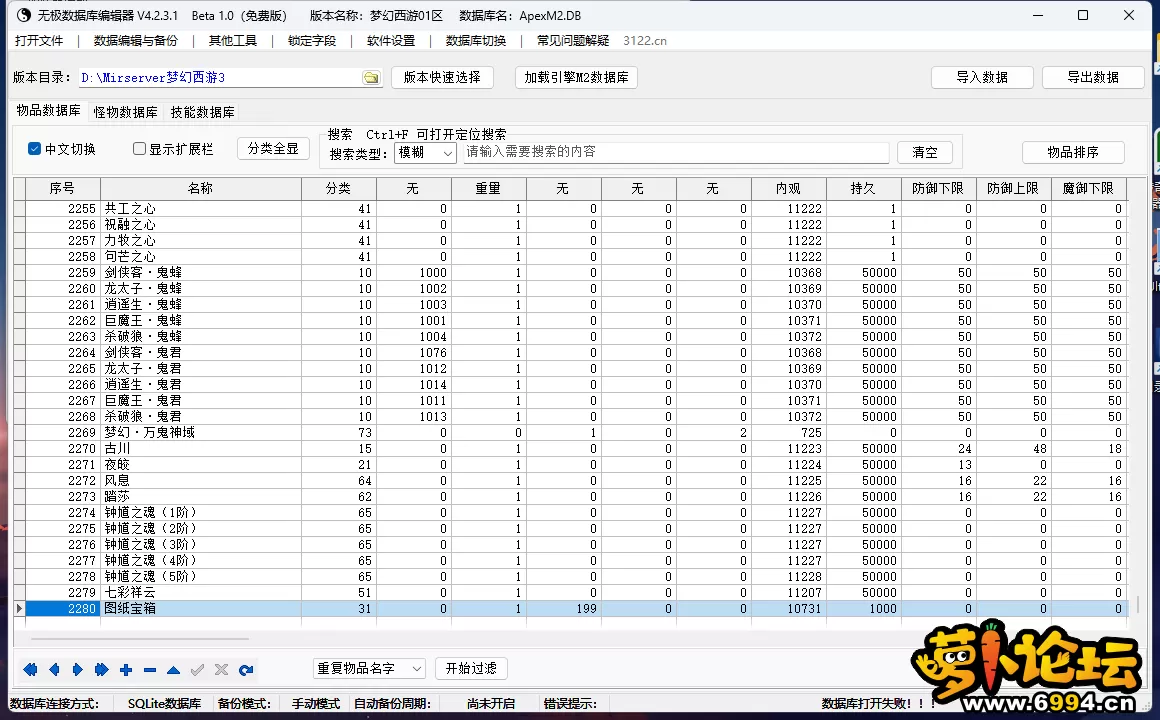
Task: Open 数据库切换 menu
Action: 476,41
